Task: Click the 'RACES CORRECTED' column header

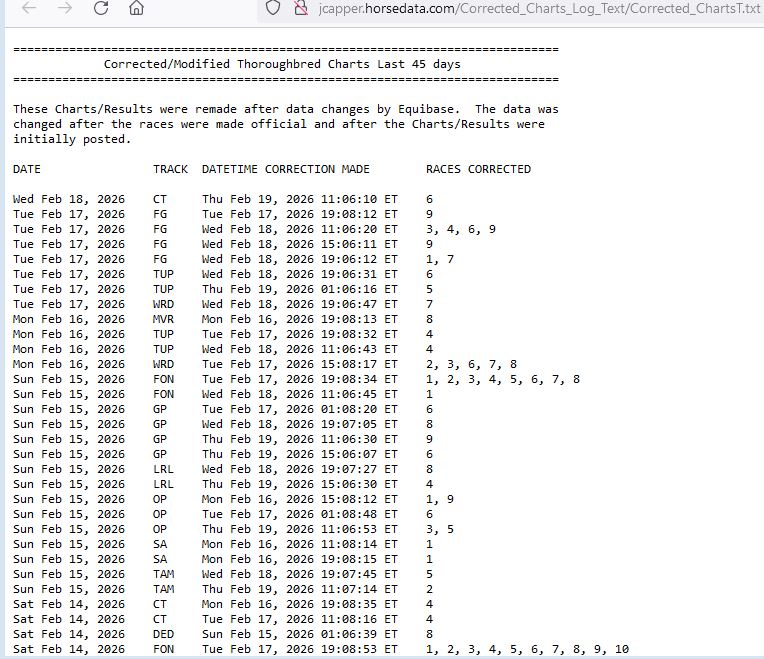Action: (x=478, y=169)
